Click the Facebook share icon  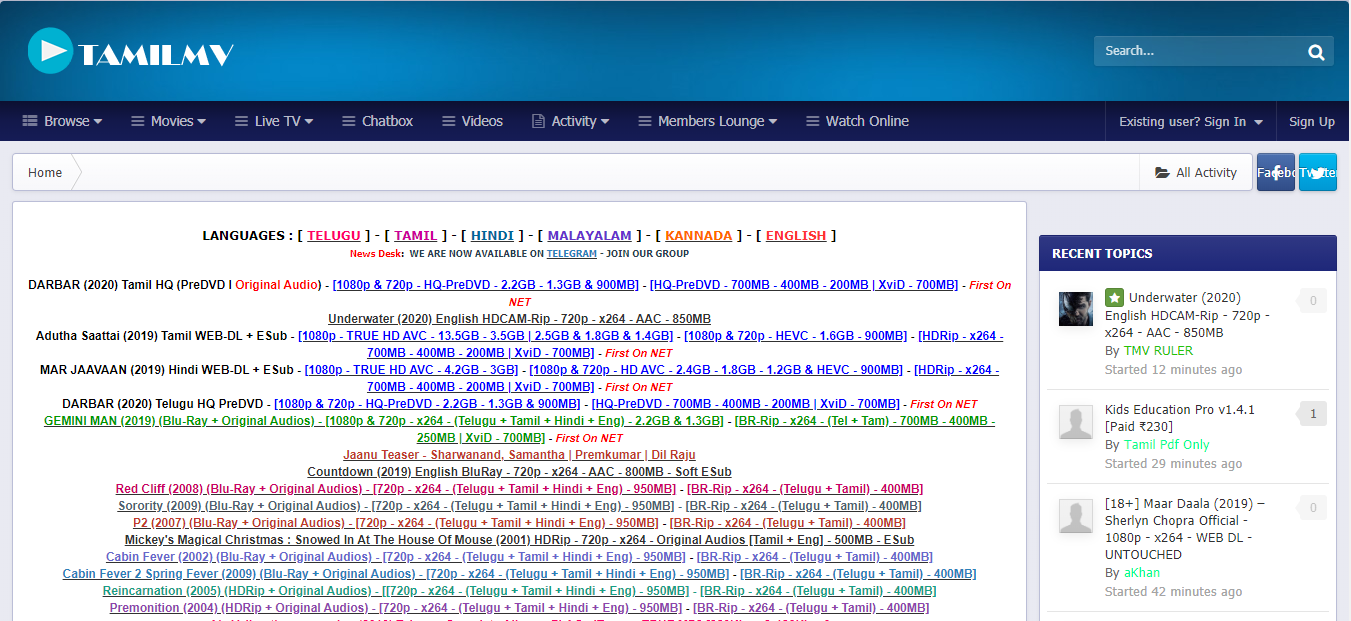[1276, 172]
